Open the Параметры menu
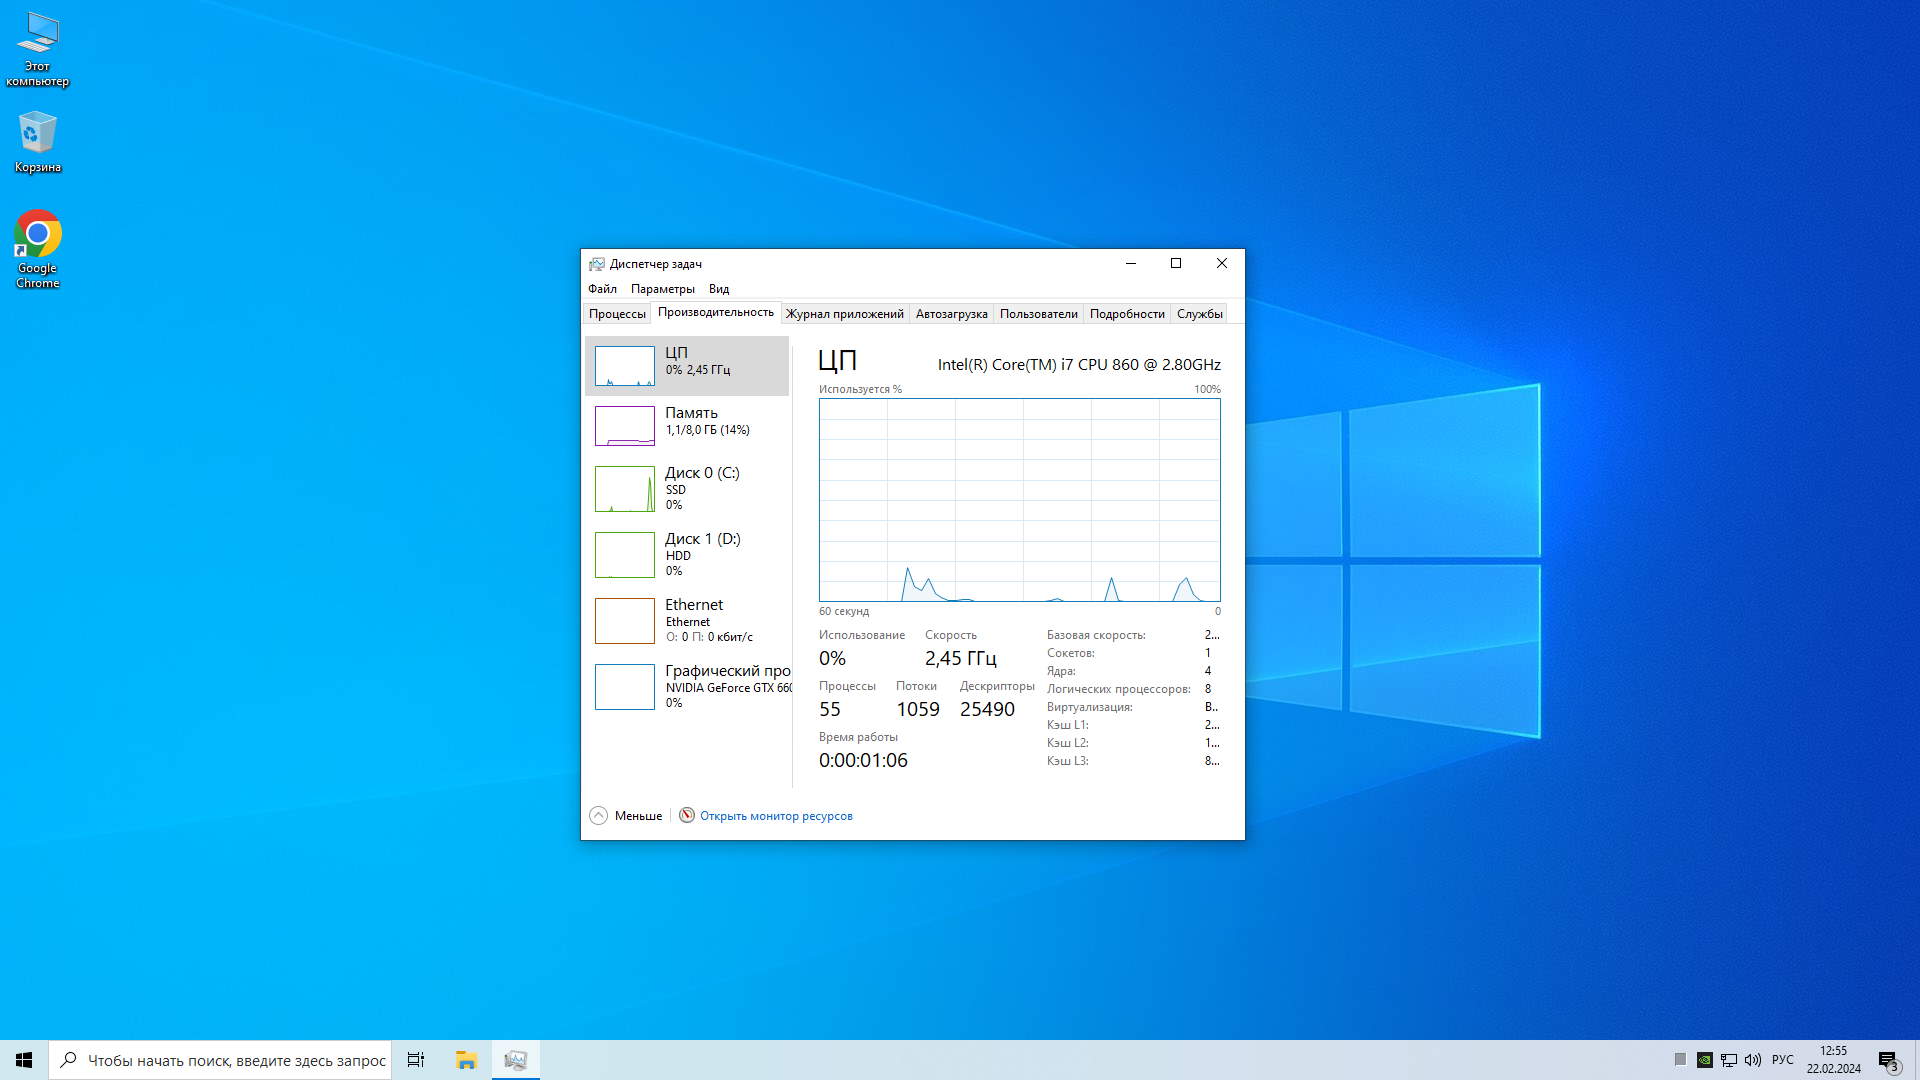 (662, 289)
